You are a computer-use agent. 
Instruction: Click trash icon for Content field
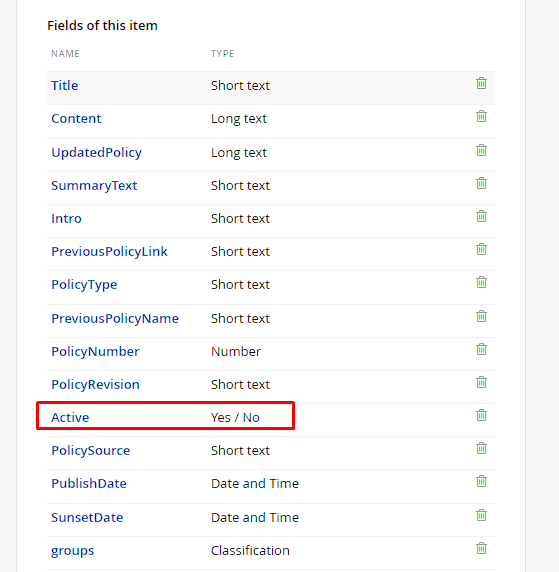coord(481,116)
